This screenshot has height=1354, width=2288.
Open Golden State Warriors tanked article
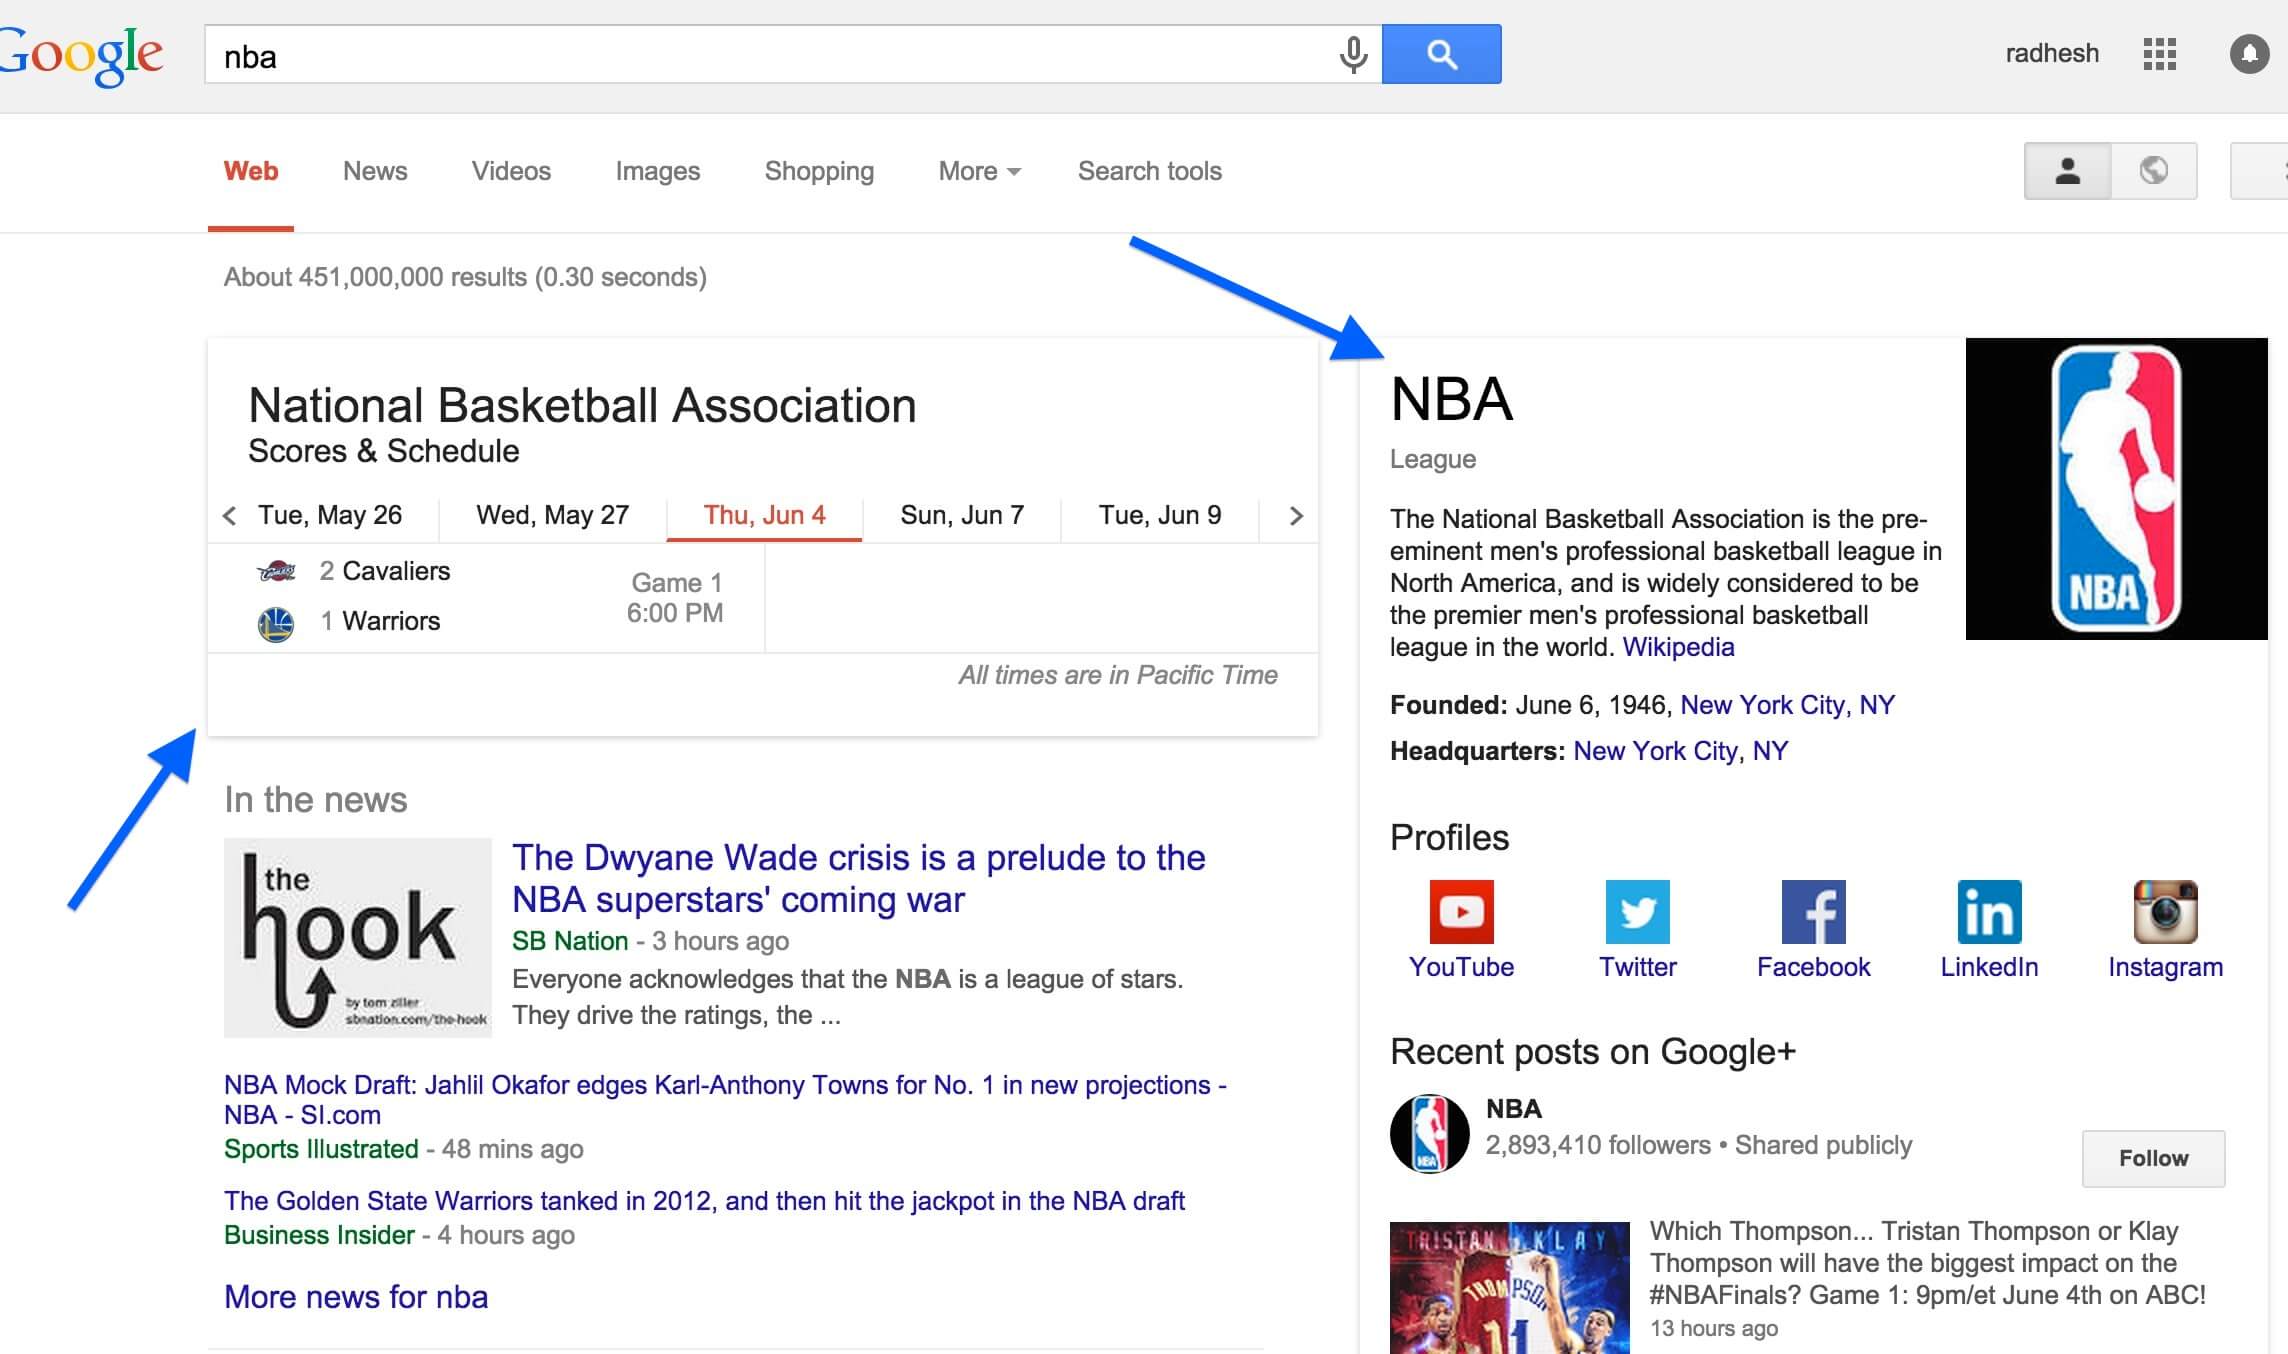coord(704,1200)
